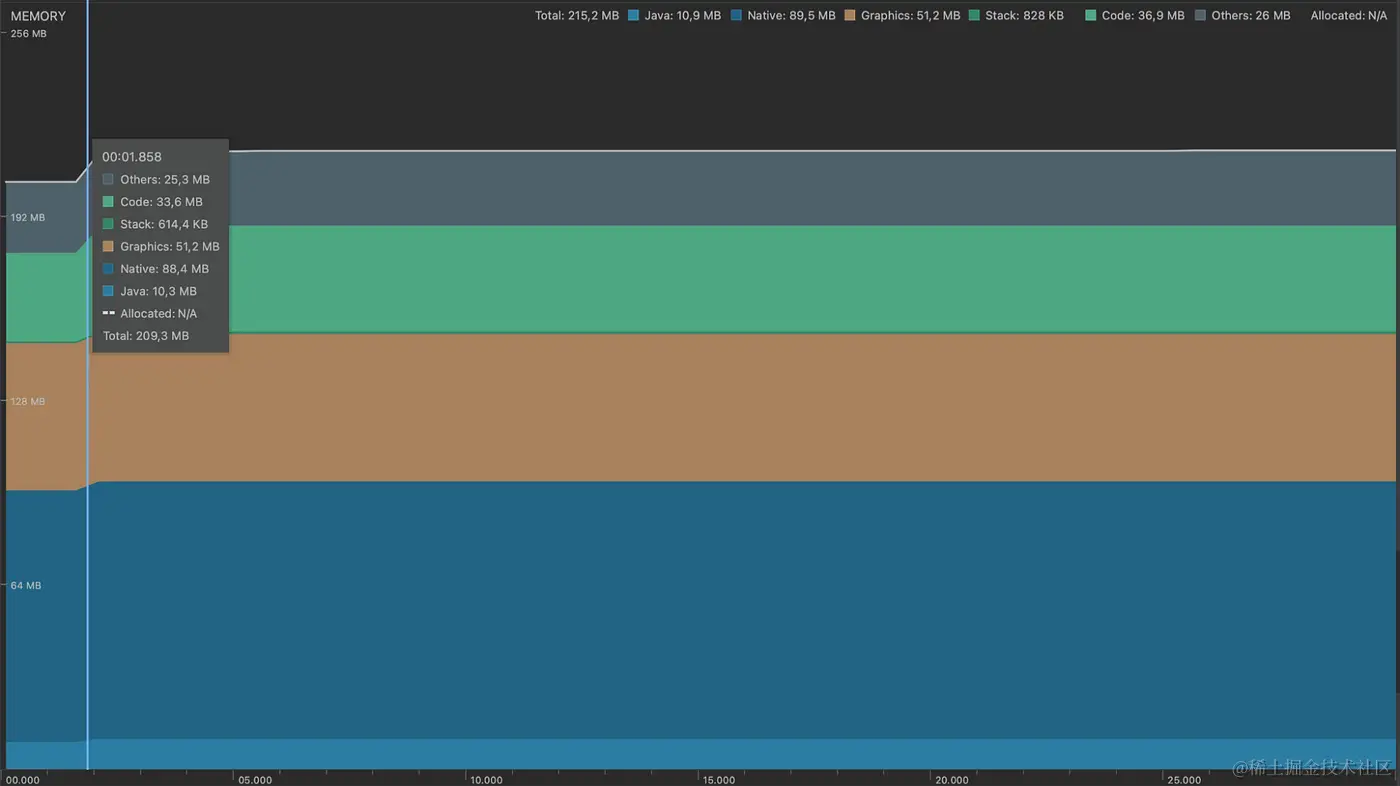Click the dashed Allocated marker in tooltip
1400x786 pixels.
pyautogui.click(x=108, y=313)
